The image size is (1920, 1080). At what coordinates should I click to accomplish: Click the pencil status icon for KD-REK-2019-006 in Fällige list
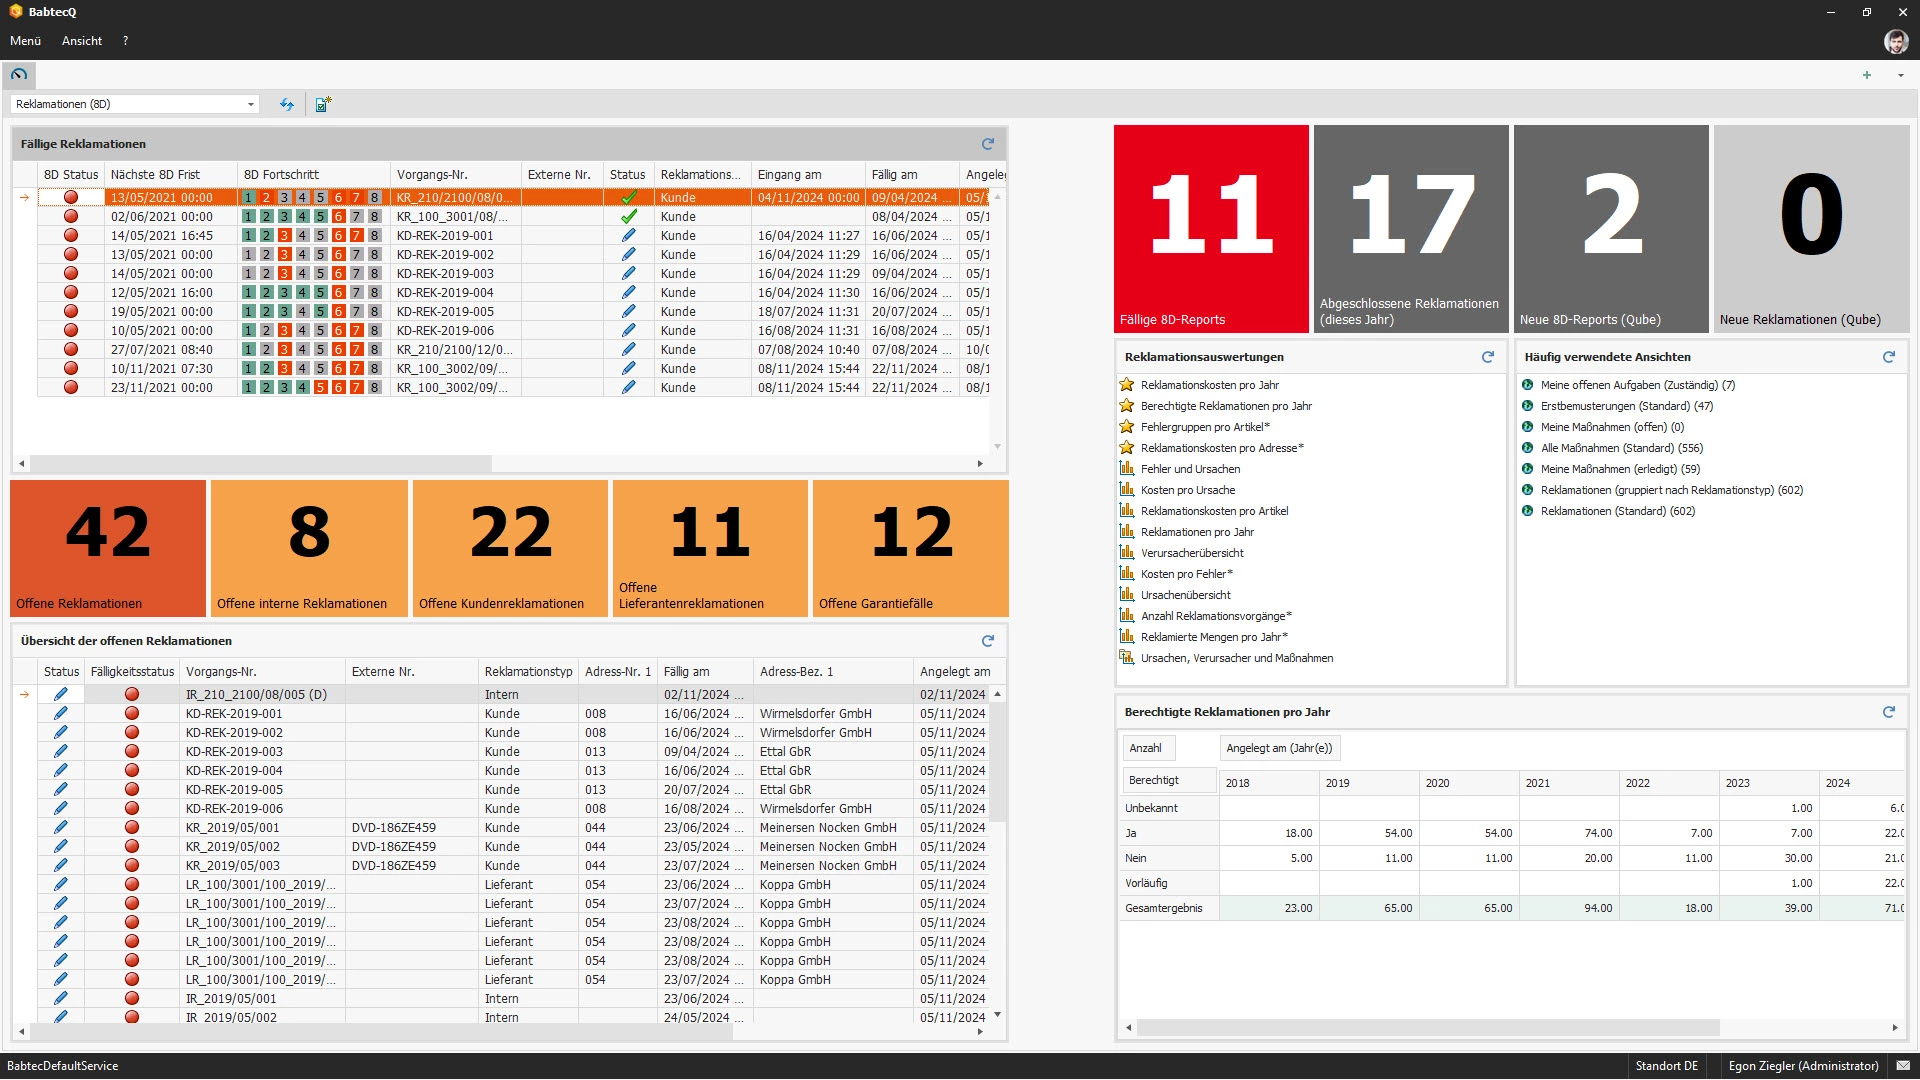click(629, 331)
